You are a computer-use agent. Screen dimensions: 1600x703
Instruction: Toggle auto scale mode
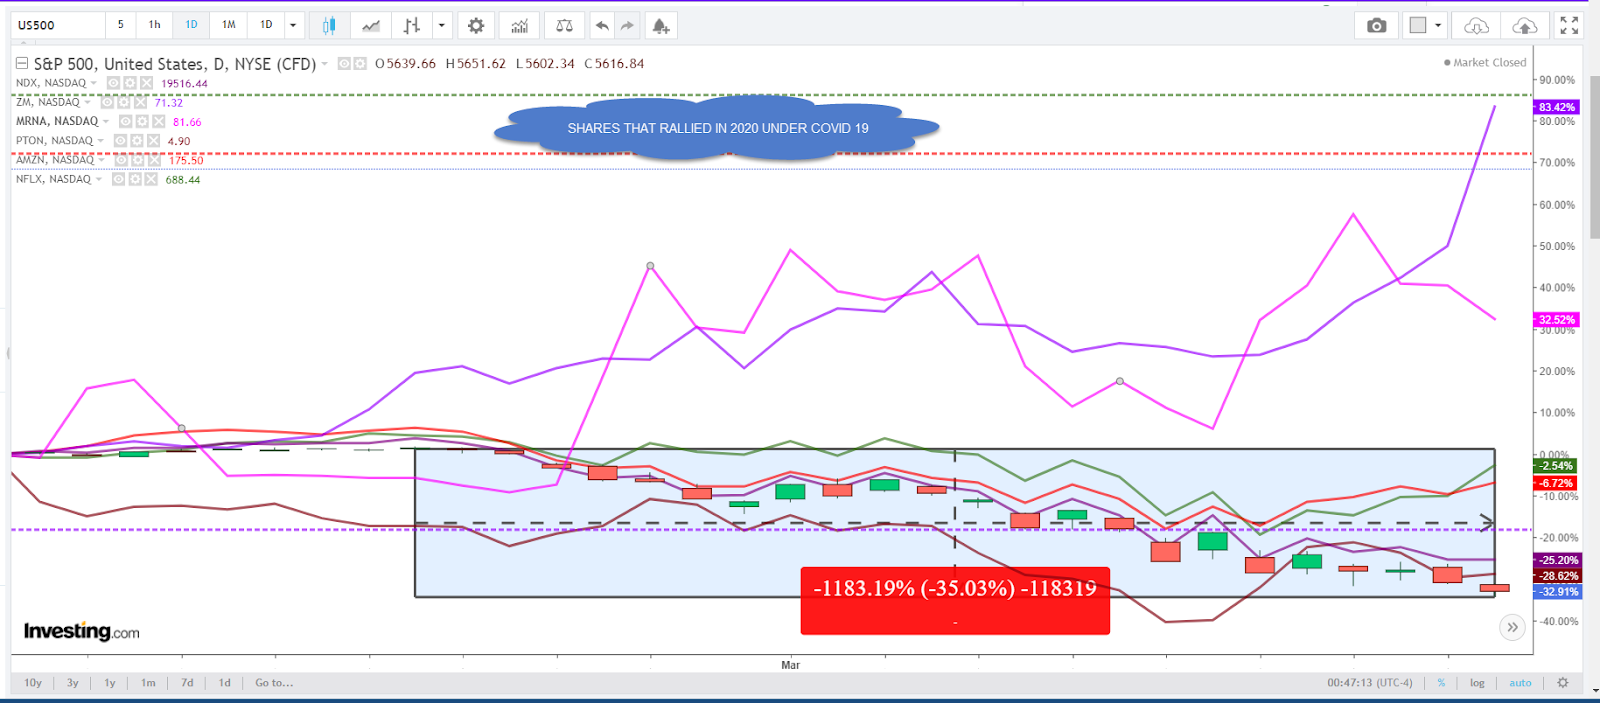click(x=1520, y=683)
